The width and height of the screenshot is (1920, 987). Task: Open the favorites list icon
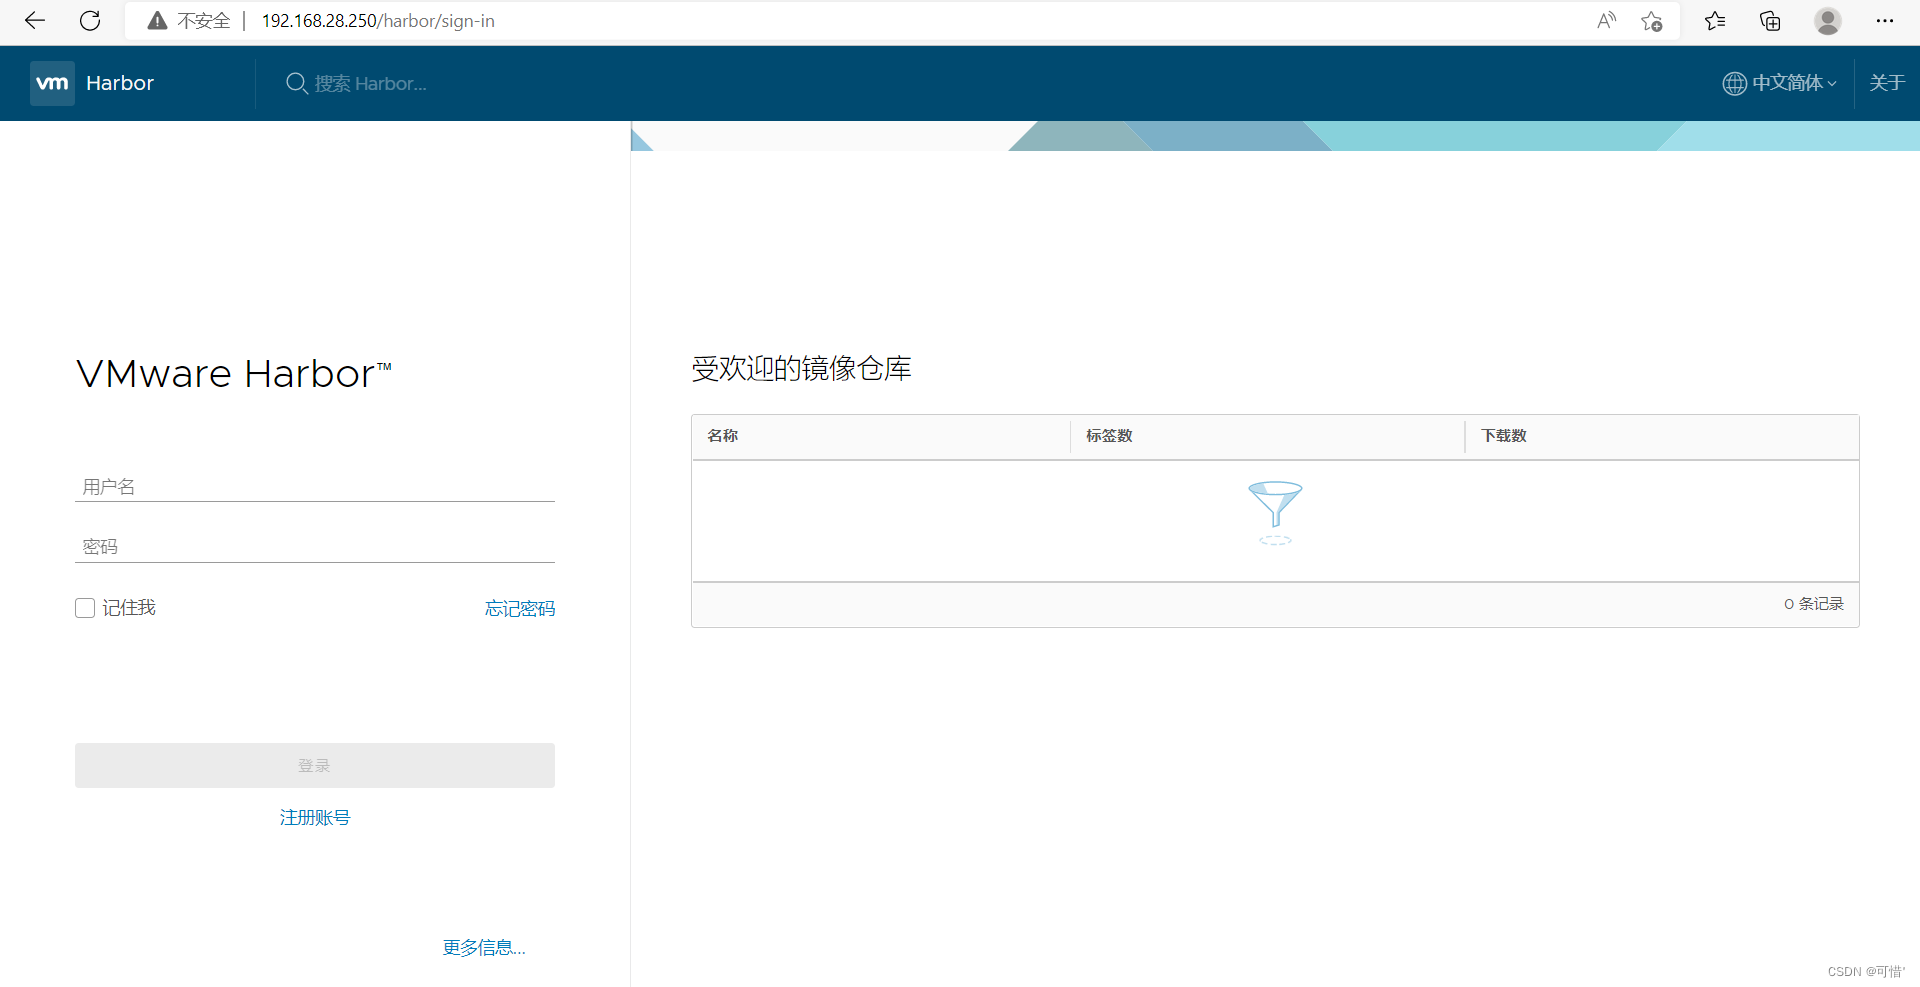[1715, 21]
